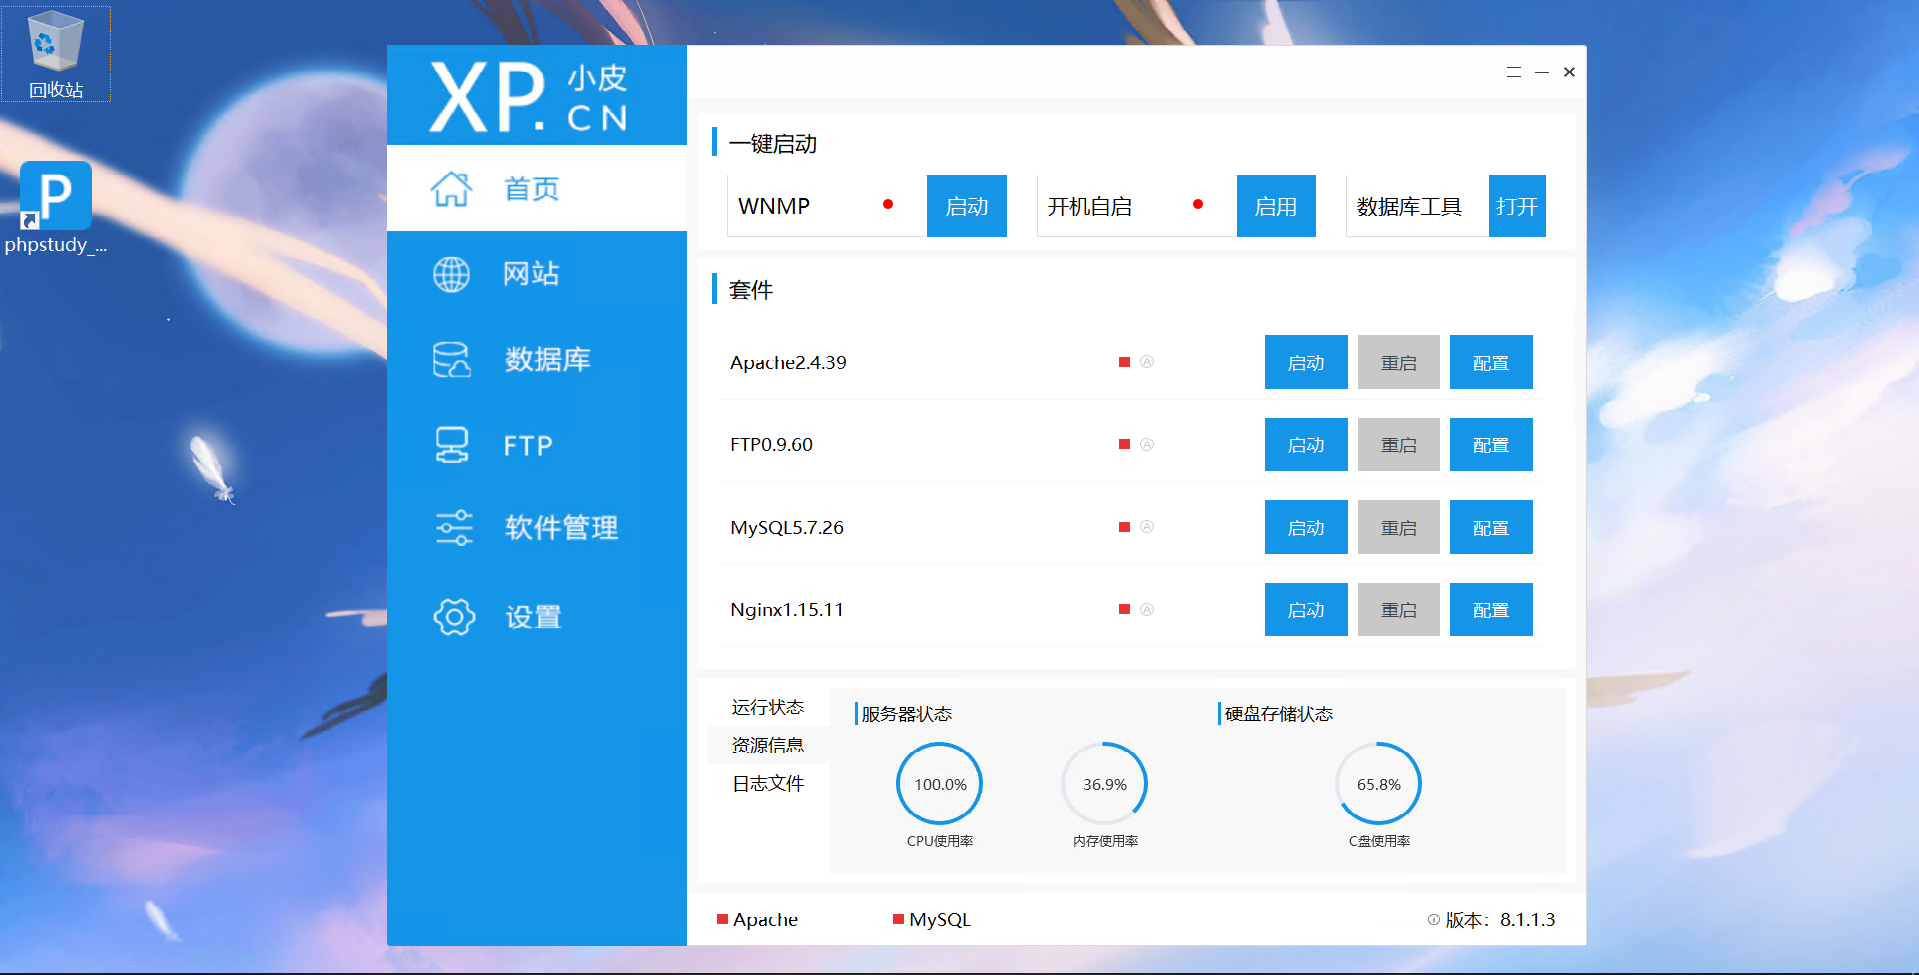
Task: Click the version info icon near 版本
Action: coord(1434,920)
